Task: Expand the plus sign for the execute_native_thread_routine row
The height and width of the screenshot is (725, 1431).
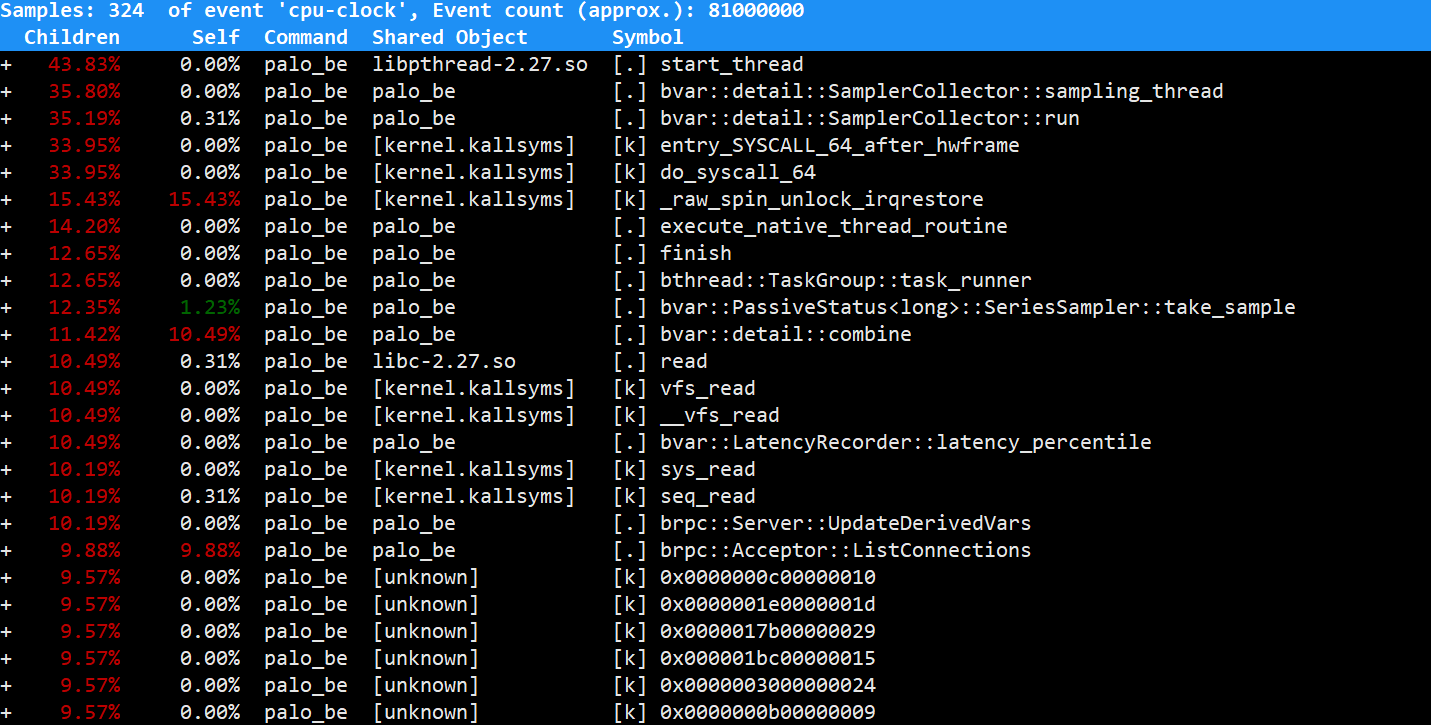Action: 6,226
